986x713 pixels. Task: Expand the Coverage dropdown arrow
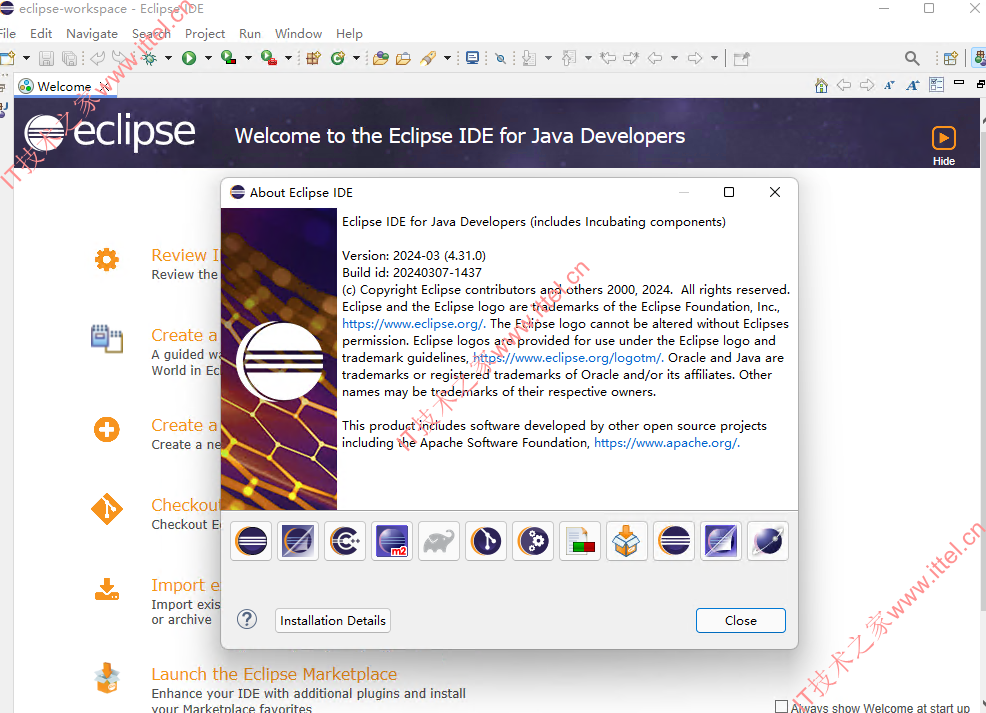[x=248, y=58]
